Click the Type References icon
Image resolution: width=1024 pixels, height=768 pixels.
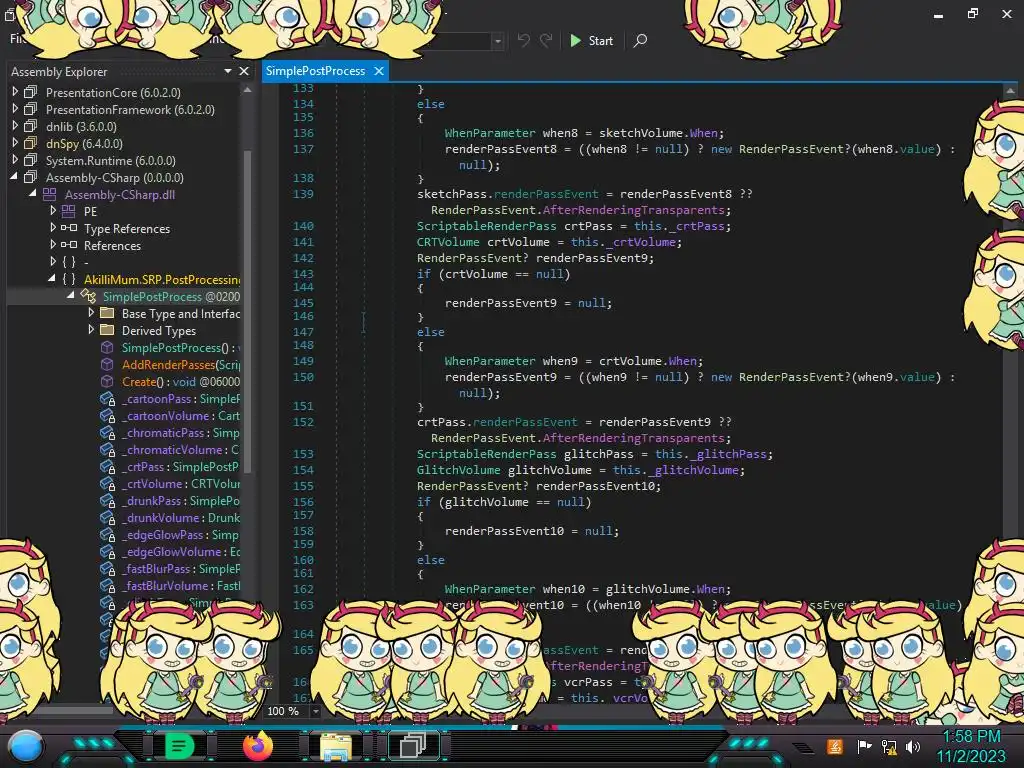[69, 228]
